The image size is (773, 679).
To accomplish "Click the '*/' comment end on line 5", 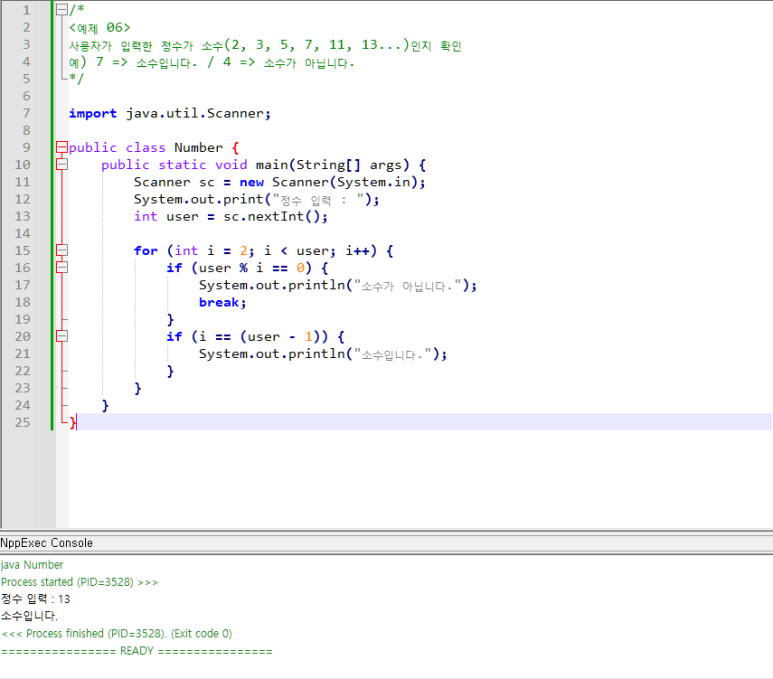I will (x=76, y=79).
